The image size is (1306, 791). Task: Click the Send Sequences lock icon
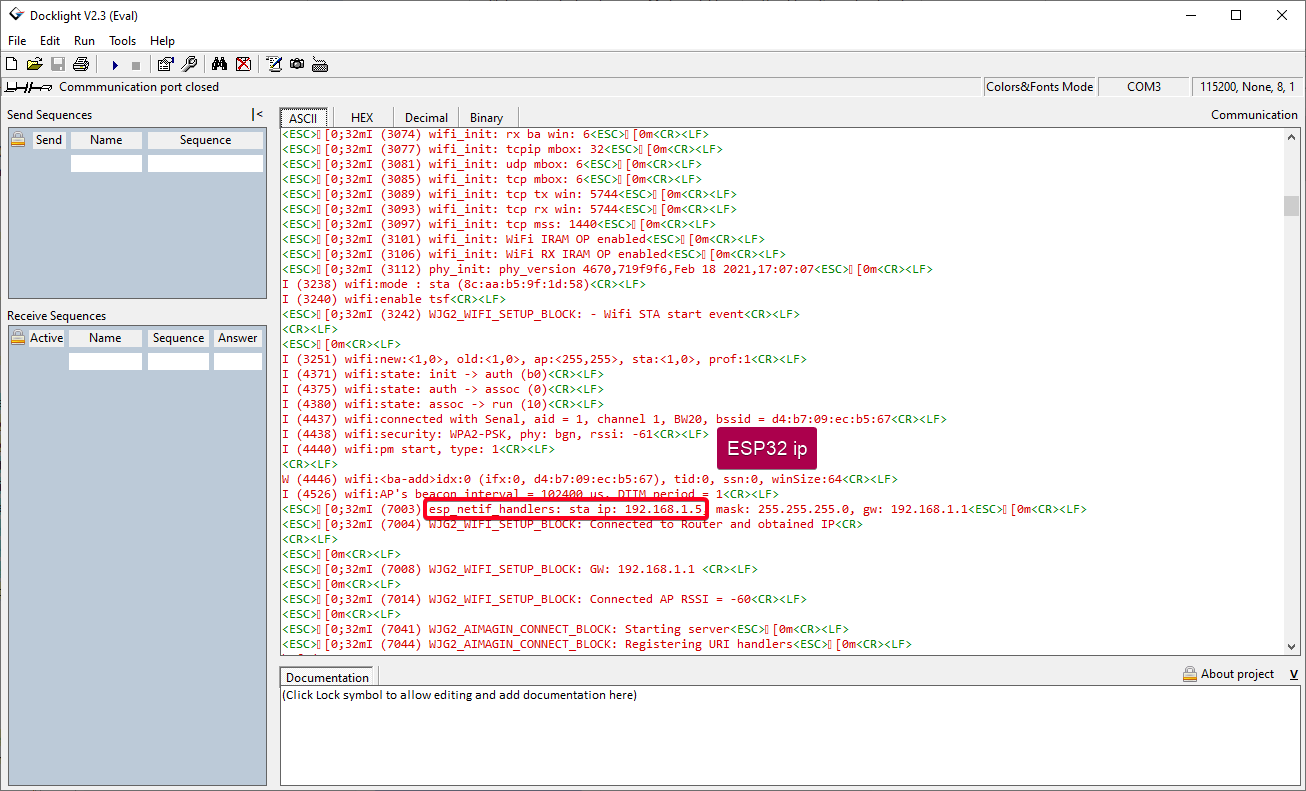(x=18, y=140)
